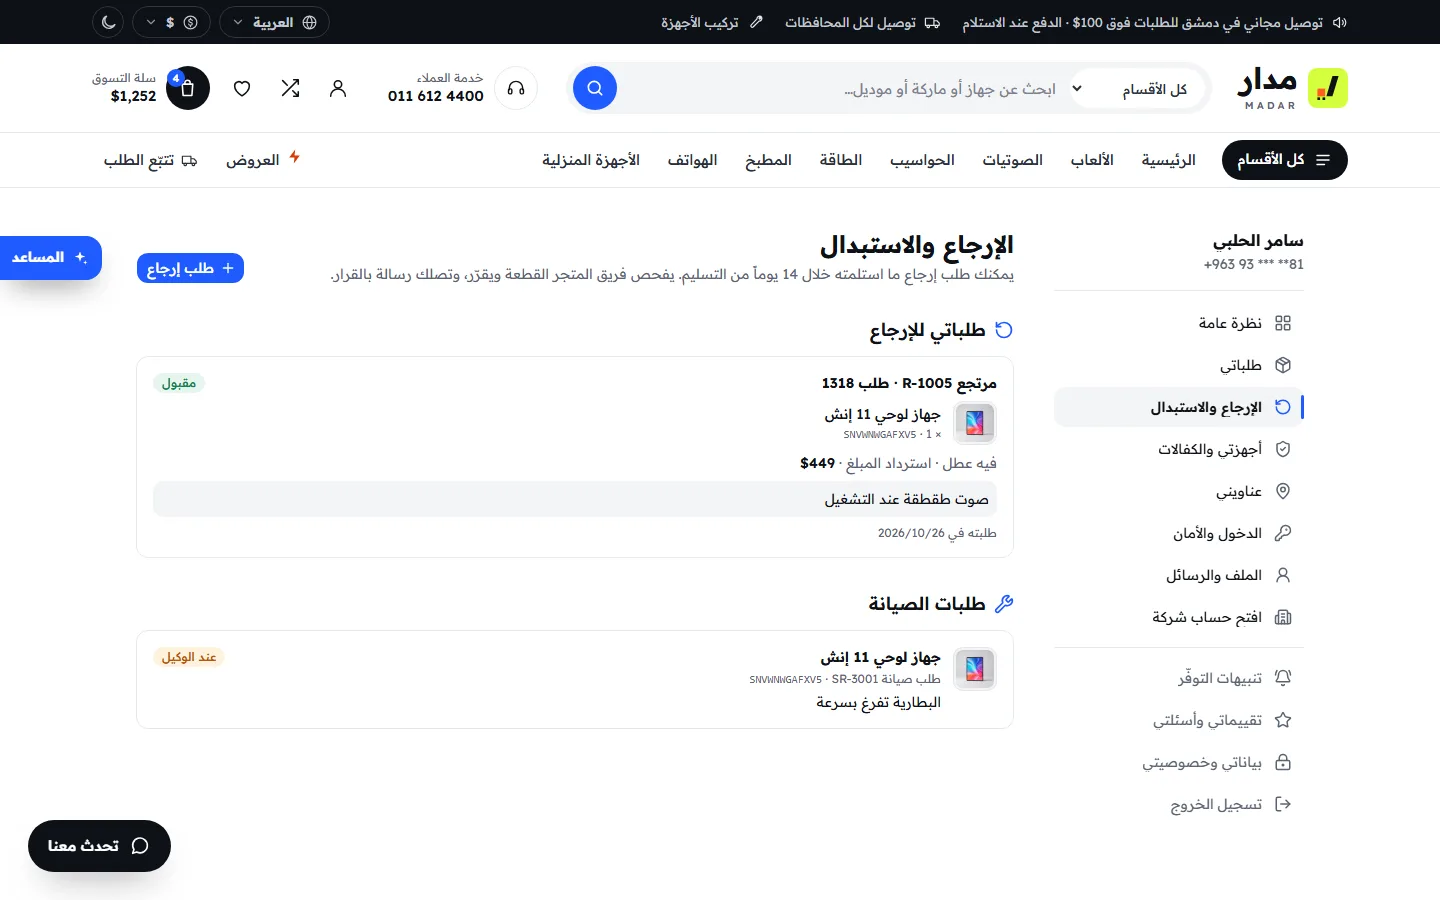Open the wishlist heart icon

pos(242,88)
